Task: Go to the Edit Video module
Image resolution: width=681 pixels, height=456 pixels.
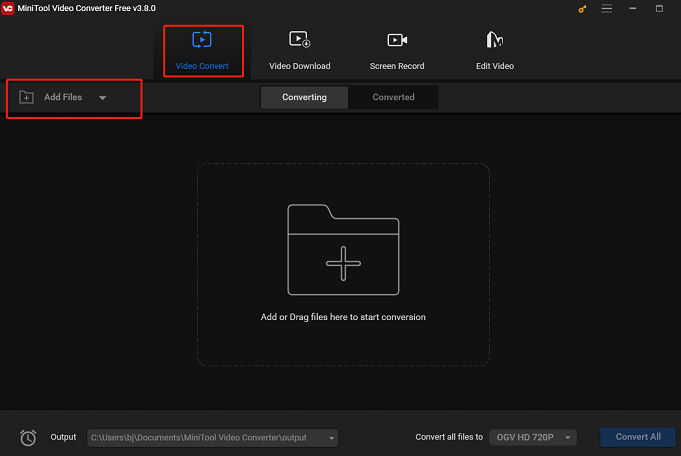Action: click(x=495, y=51)
